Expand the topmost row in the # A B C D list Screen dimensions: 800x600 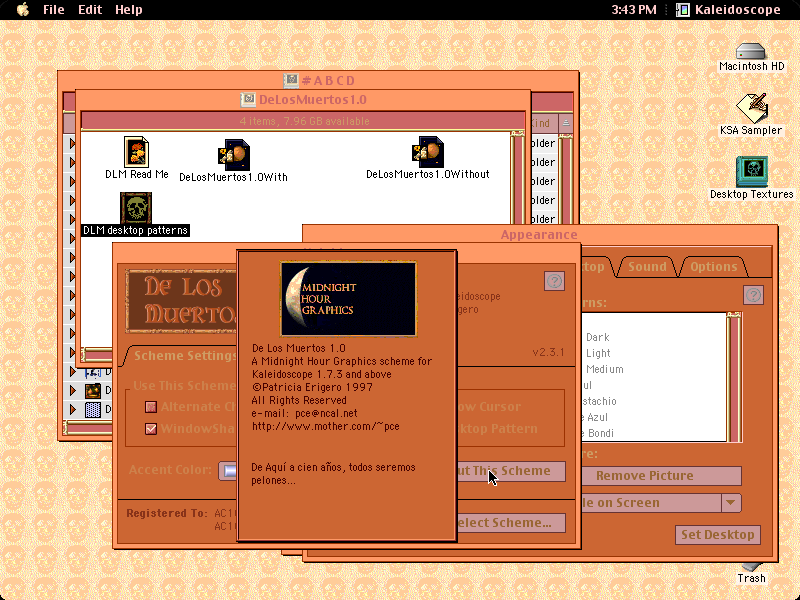tap(73, 143)
